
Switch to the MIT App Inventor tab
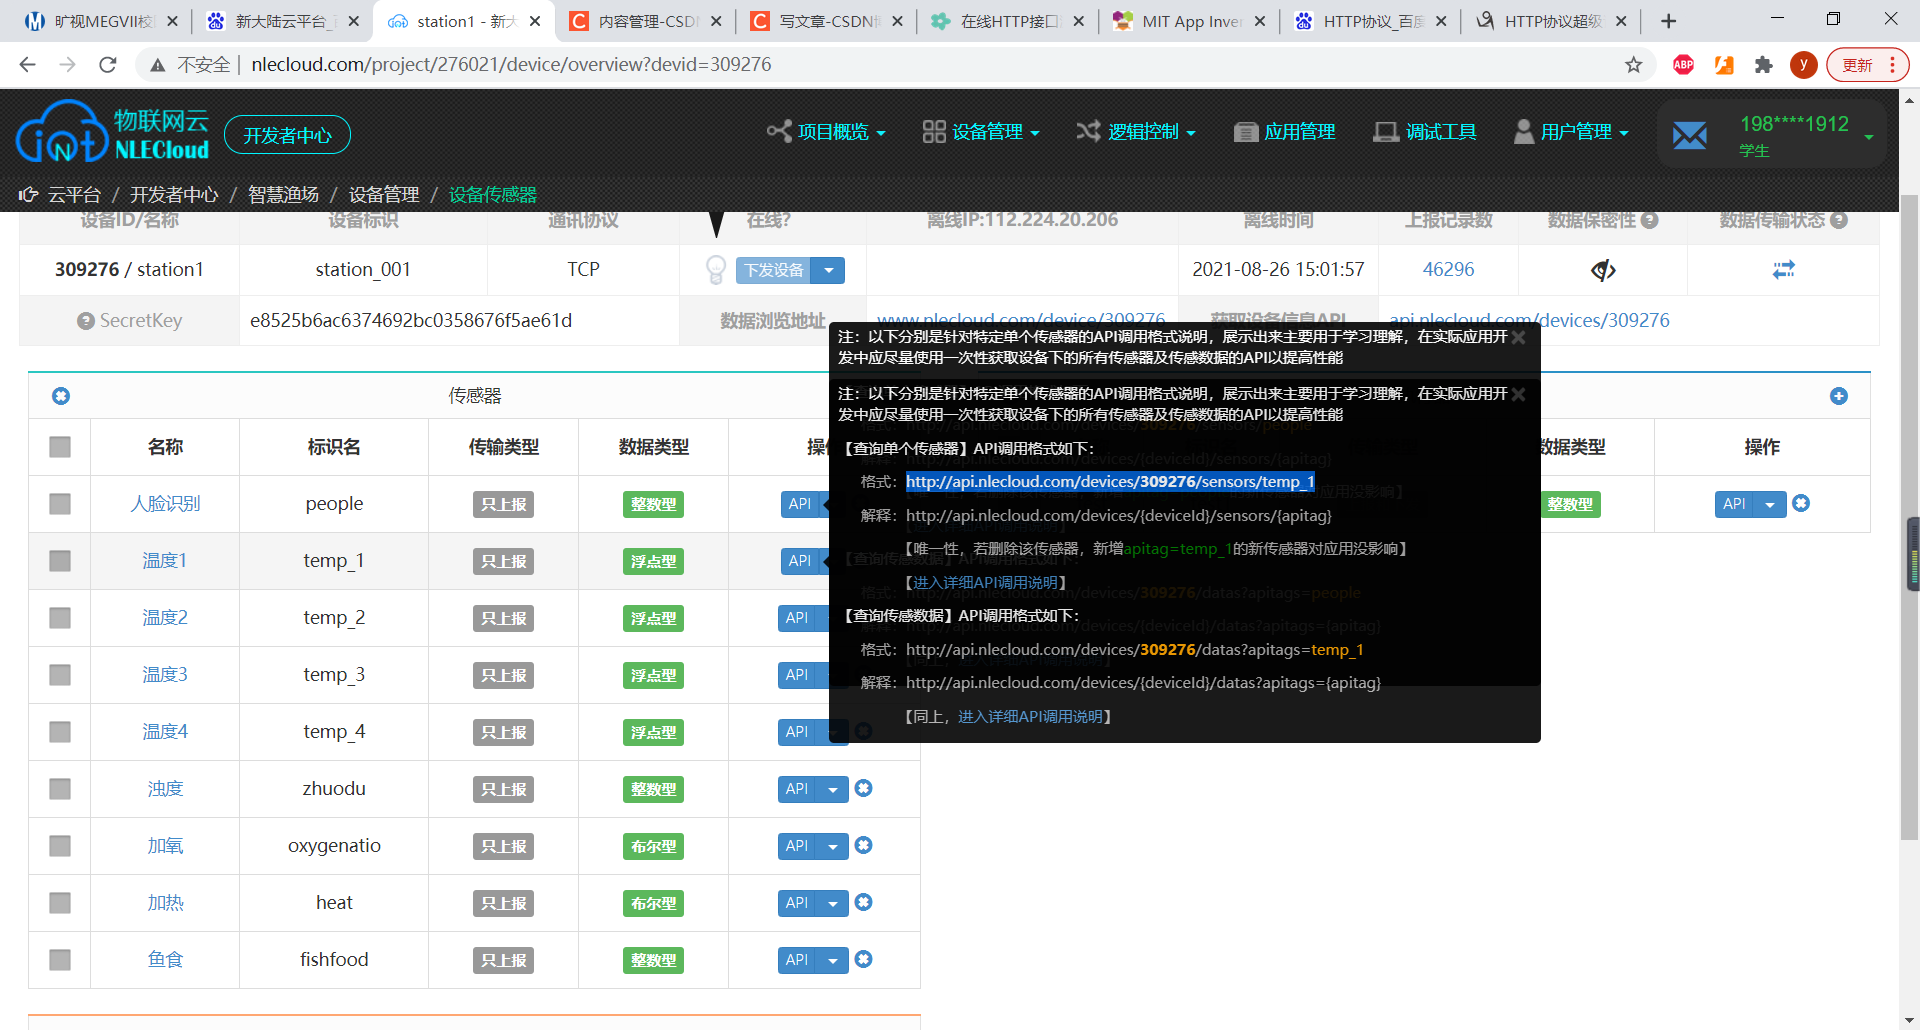[1190, 21]
